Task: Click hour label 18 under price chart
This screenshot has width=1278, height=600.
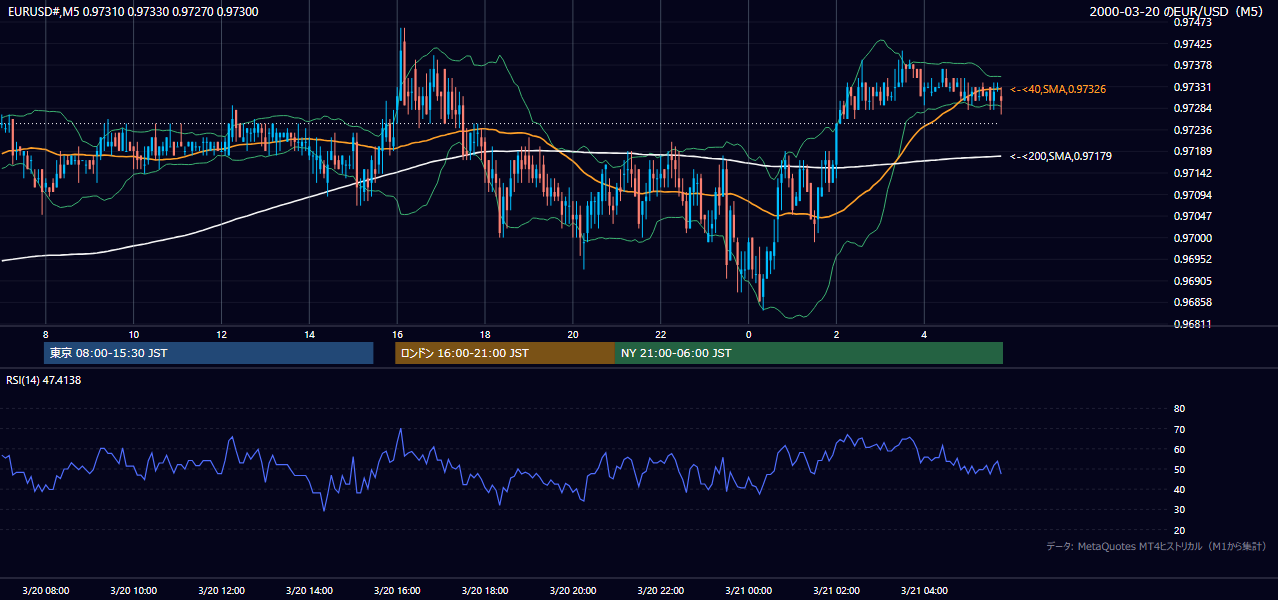Action: (x=485, y=334)
